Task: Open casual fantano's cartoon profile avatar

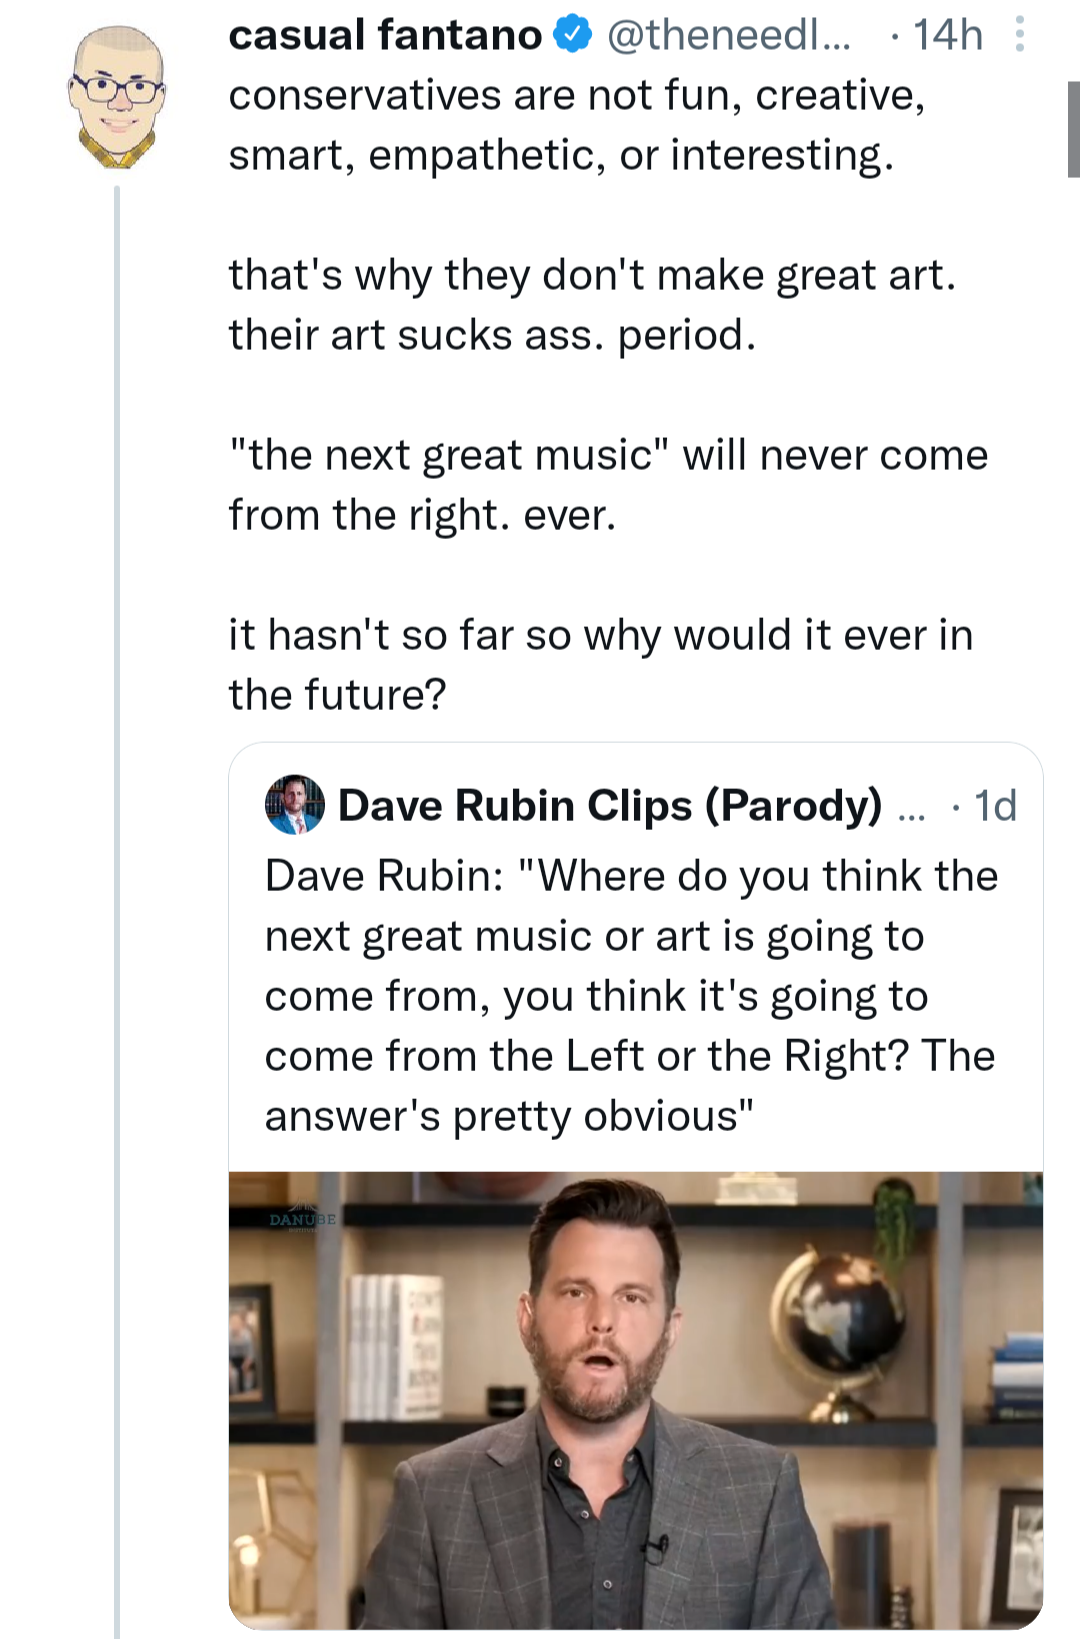Action: tap(117, 98)
